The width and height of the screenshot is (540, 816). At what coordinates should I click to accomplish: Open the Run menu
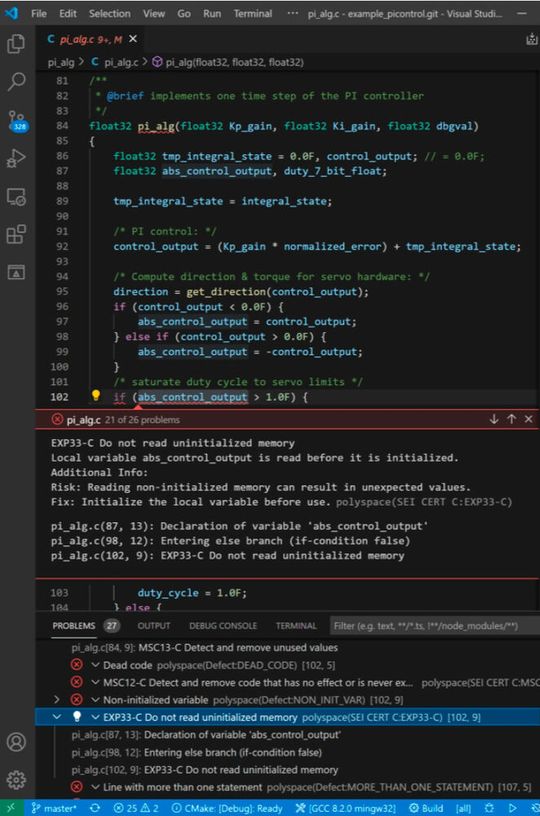pos(212,14)
